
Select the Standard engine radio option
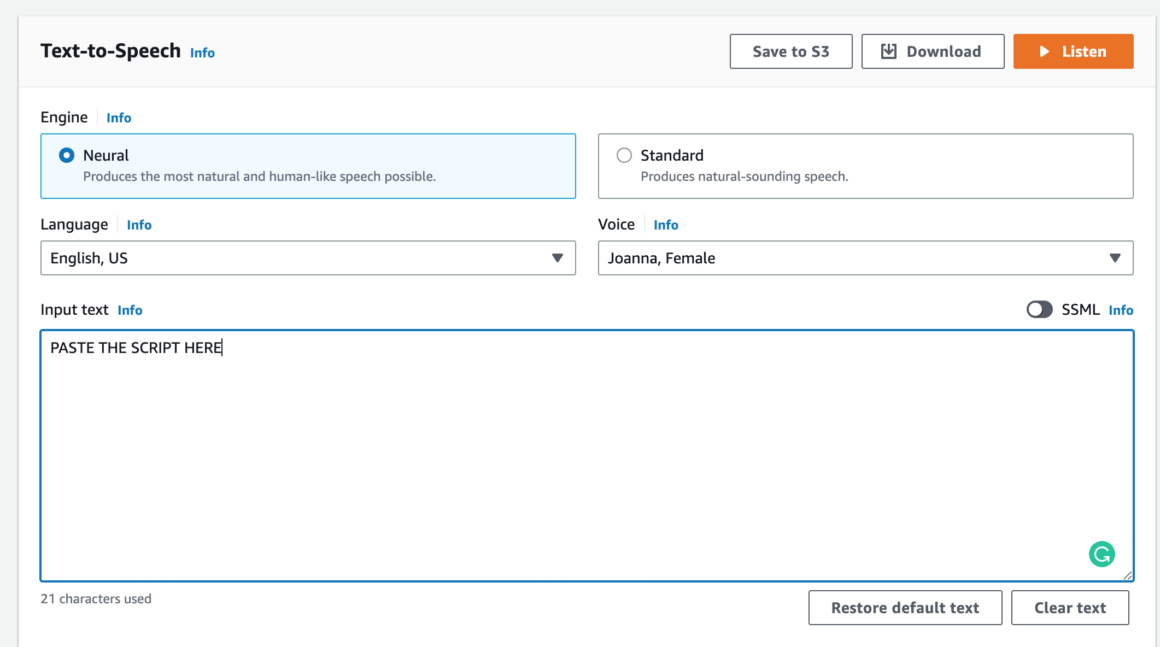click(x=624, y=155)
